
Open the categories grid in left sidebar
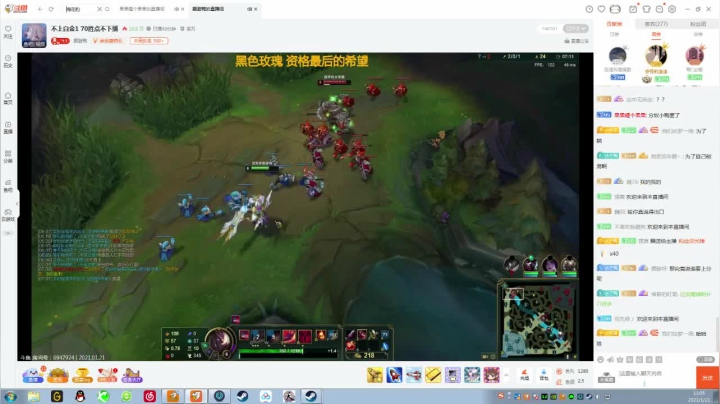8,157
